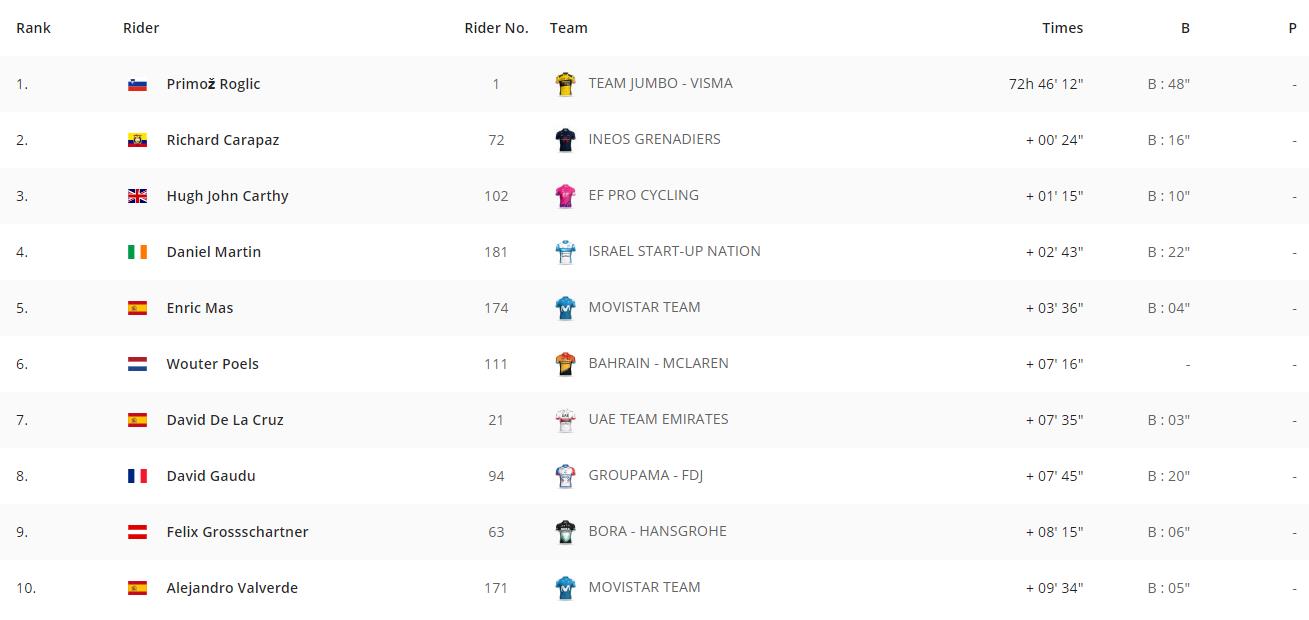Click the Rider No. column header
1309x620 pixels.
[496, 28]
